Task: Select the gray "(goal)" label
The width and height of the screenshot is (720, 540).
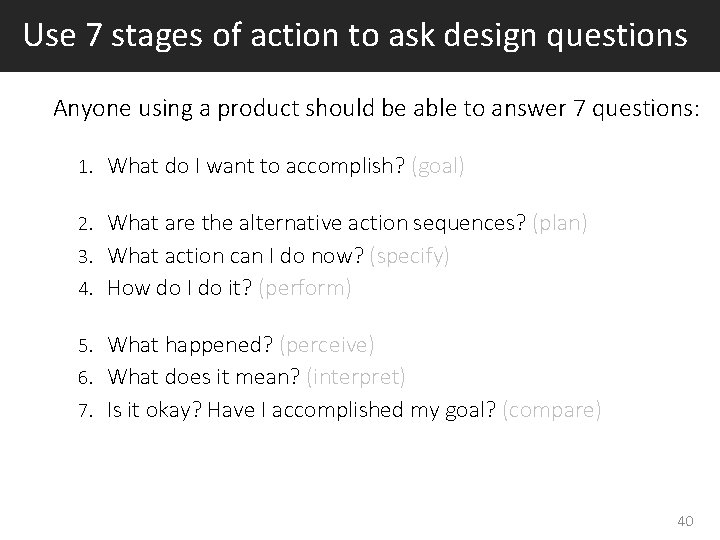Action: [x=438, y=166]
